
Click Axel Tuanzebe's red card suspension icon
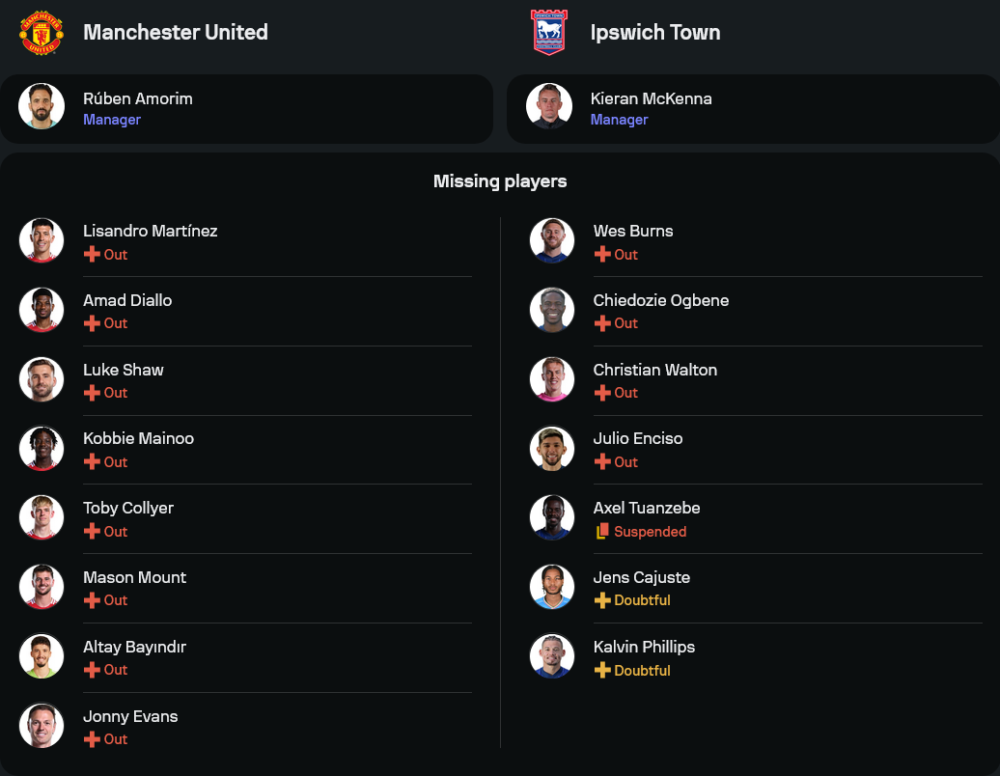(602, 532)
